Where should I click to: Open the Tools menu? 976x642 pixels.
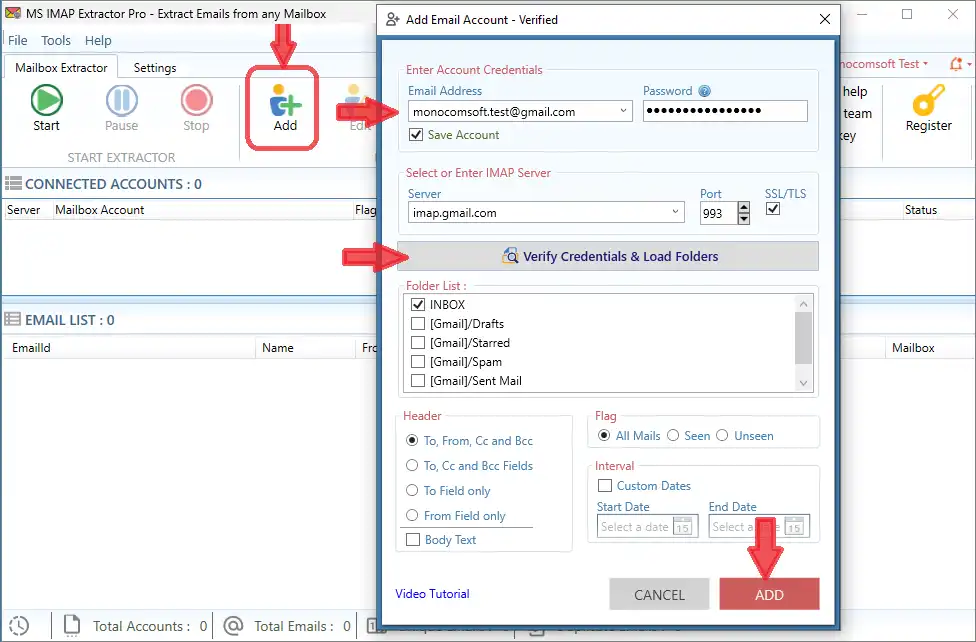[x=56, y=40]
